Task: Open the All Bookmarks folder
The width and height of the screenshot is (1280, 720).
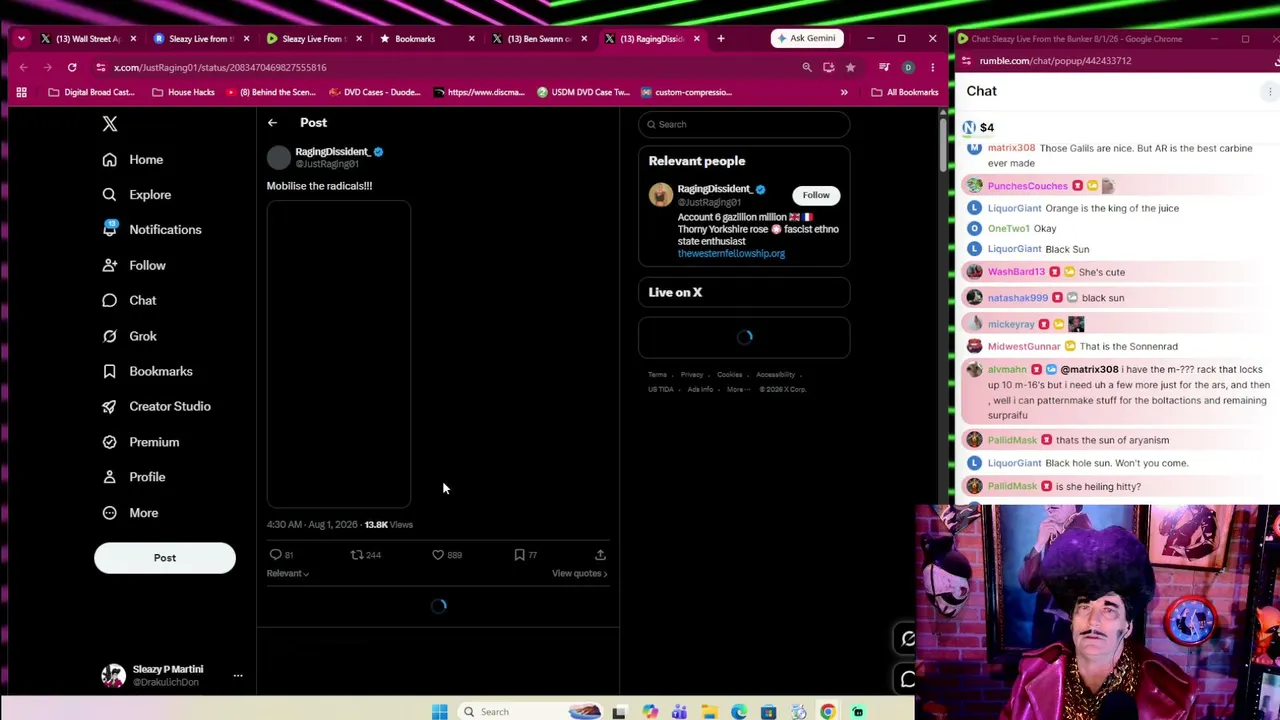Action: pyautogui.click(x=905, y=93)
